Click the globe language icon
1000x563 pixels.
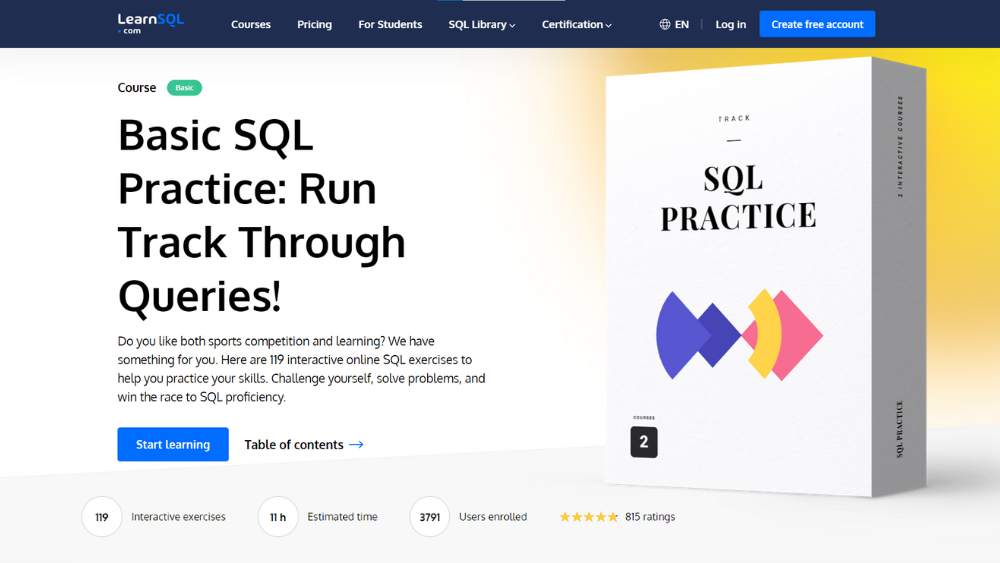[x=665, y=24]
